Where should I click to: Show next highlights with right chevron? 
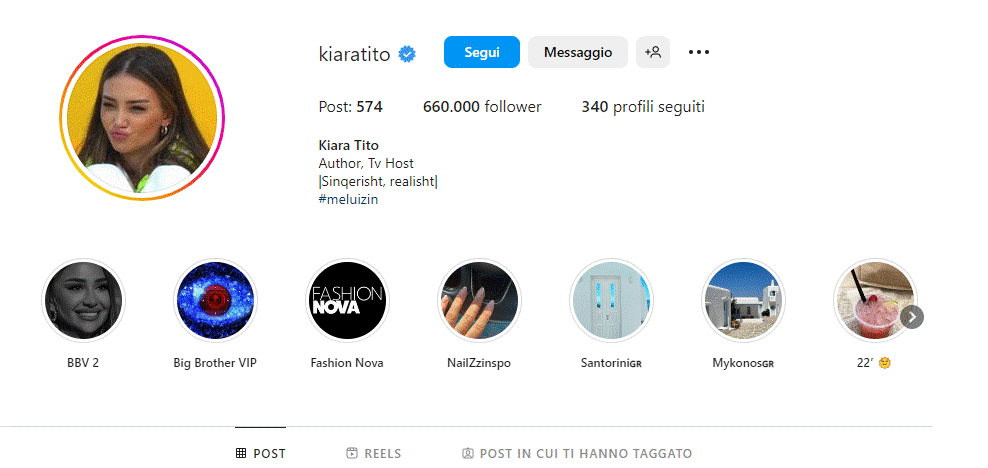(912, 317)
